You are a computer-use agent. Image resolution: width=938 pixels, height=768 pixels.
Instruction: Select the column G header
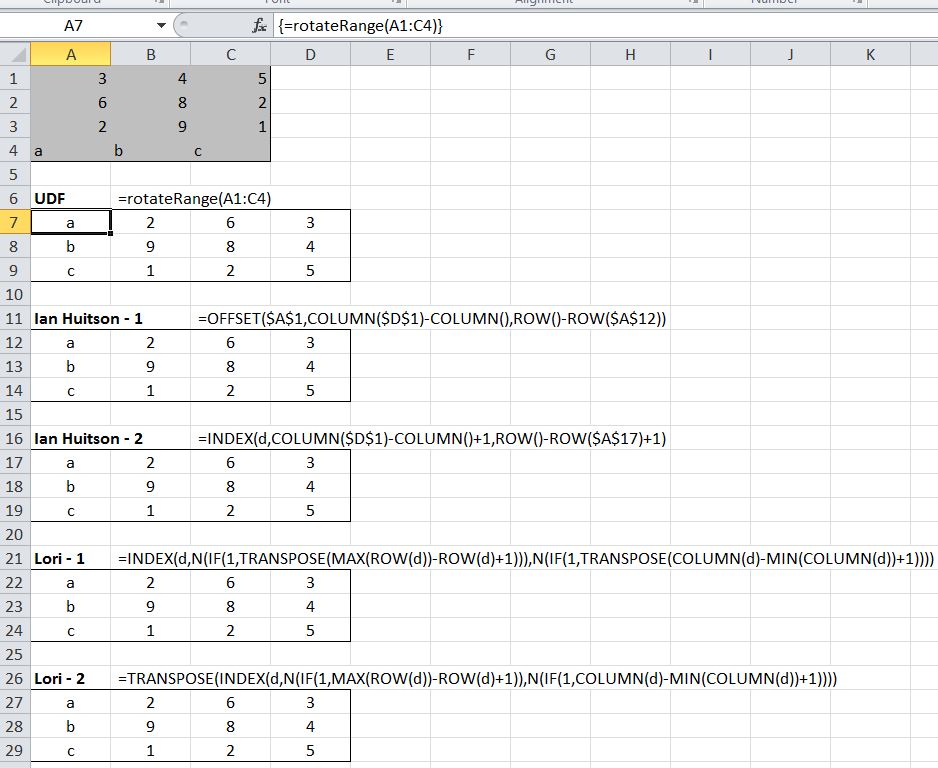tap(550, 55)
